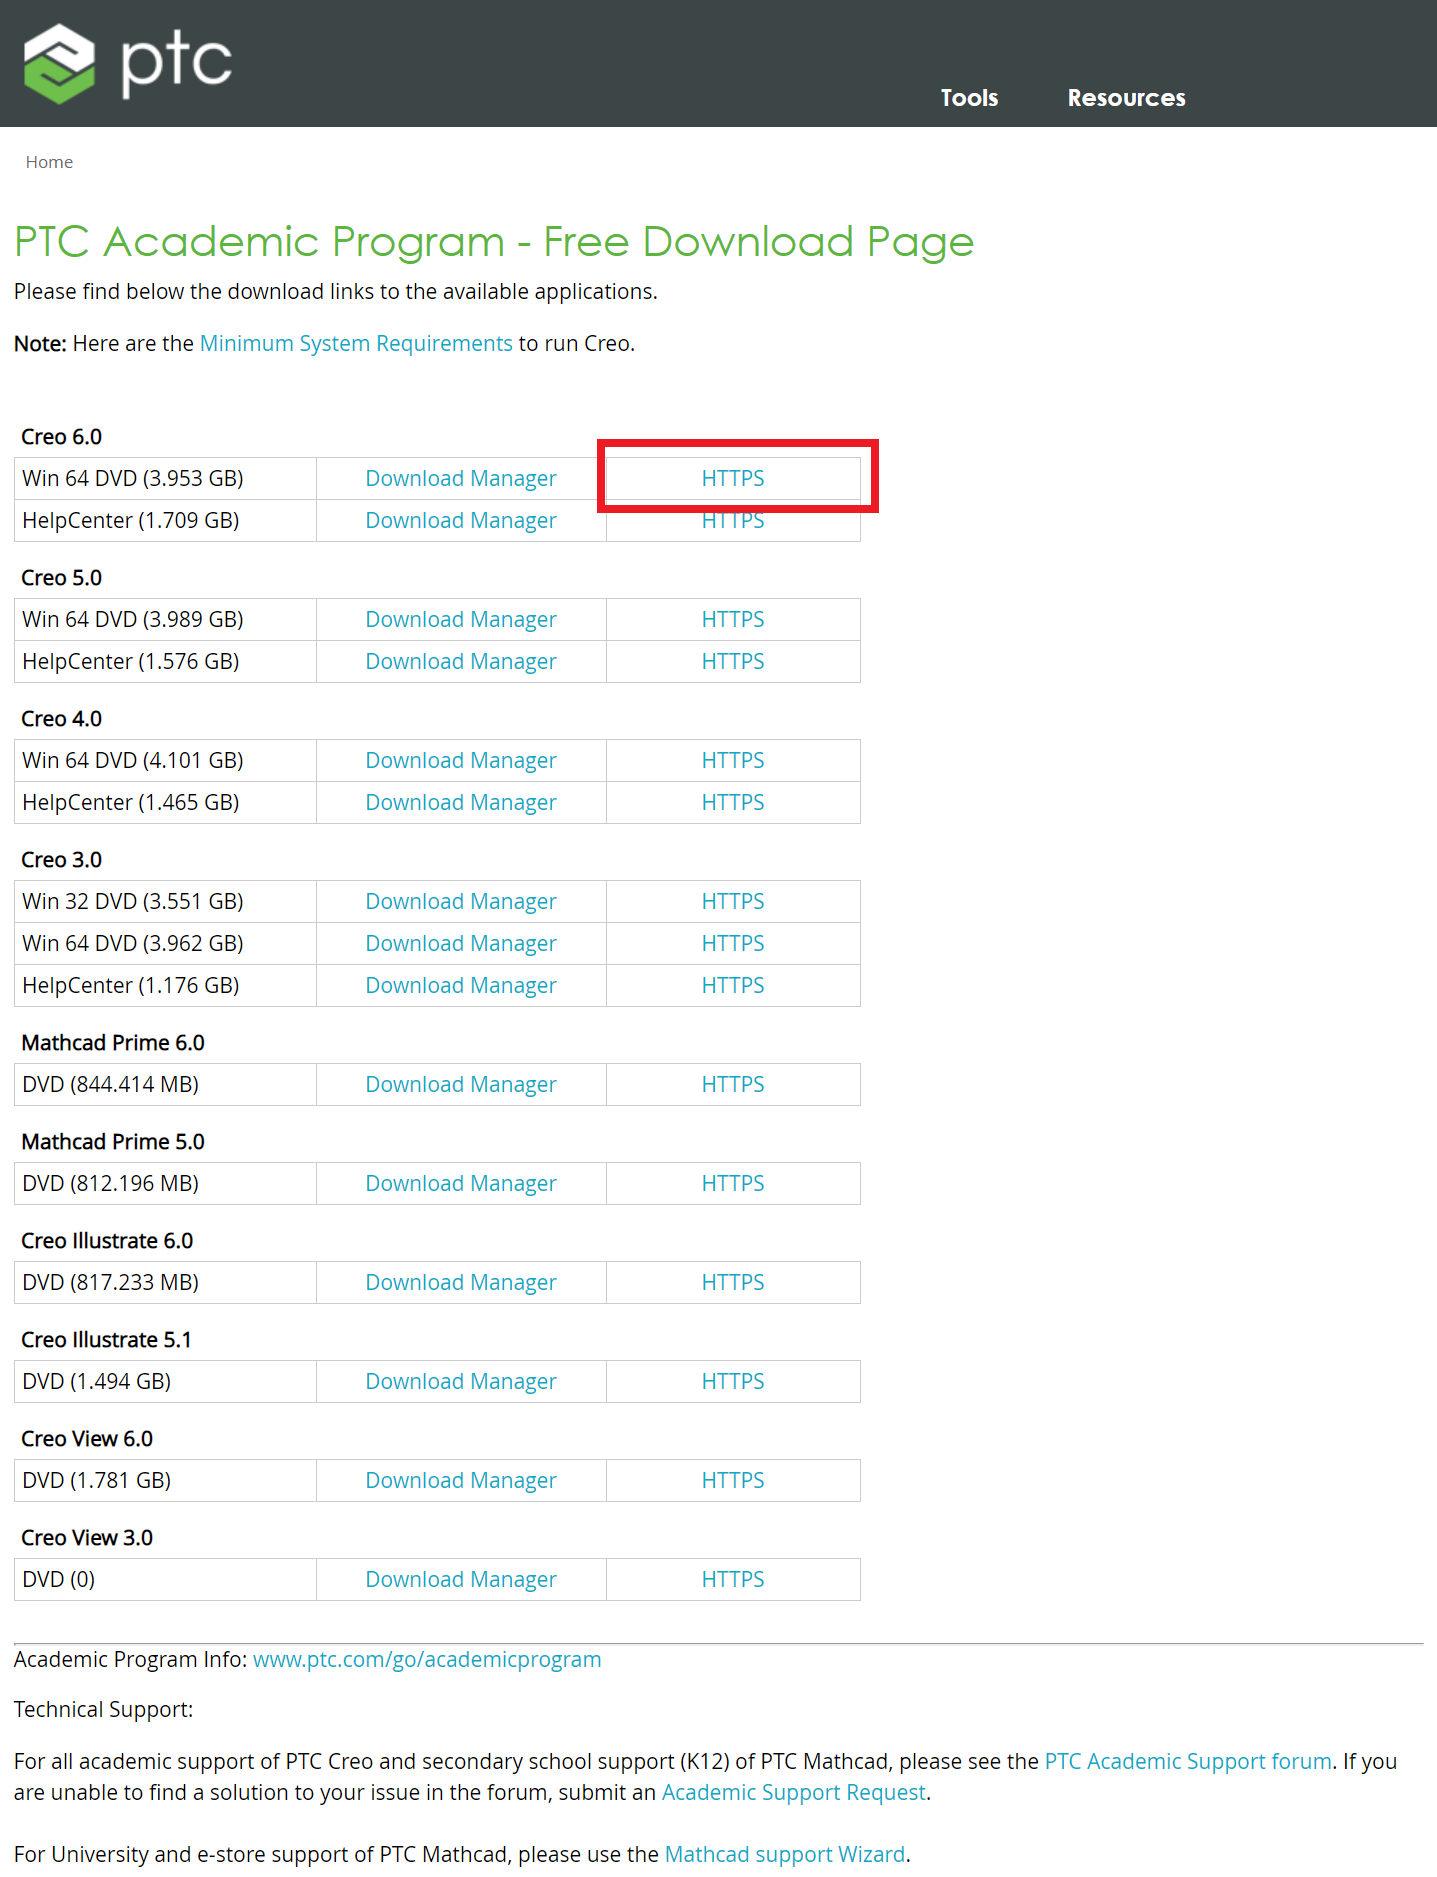1437x1877 pixels.
Task: Click Download Manager for Creo 5.0 Win 64 DVD
Action: [x=461, y=619]
